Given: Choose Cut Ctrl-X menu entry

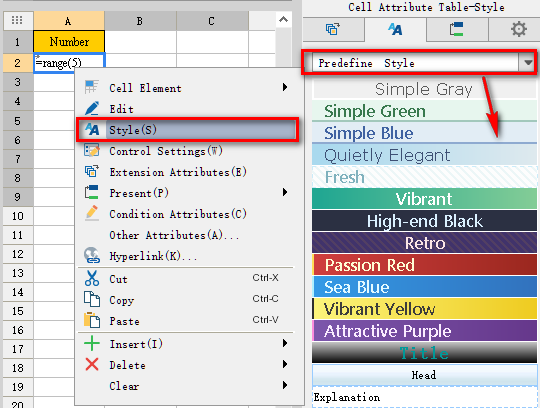Looking at the screenshot, I should click(187, 279).
